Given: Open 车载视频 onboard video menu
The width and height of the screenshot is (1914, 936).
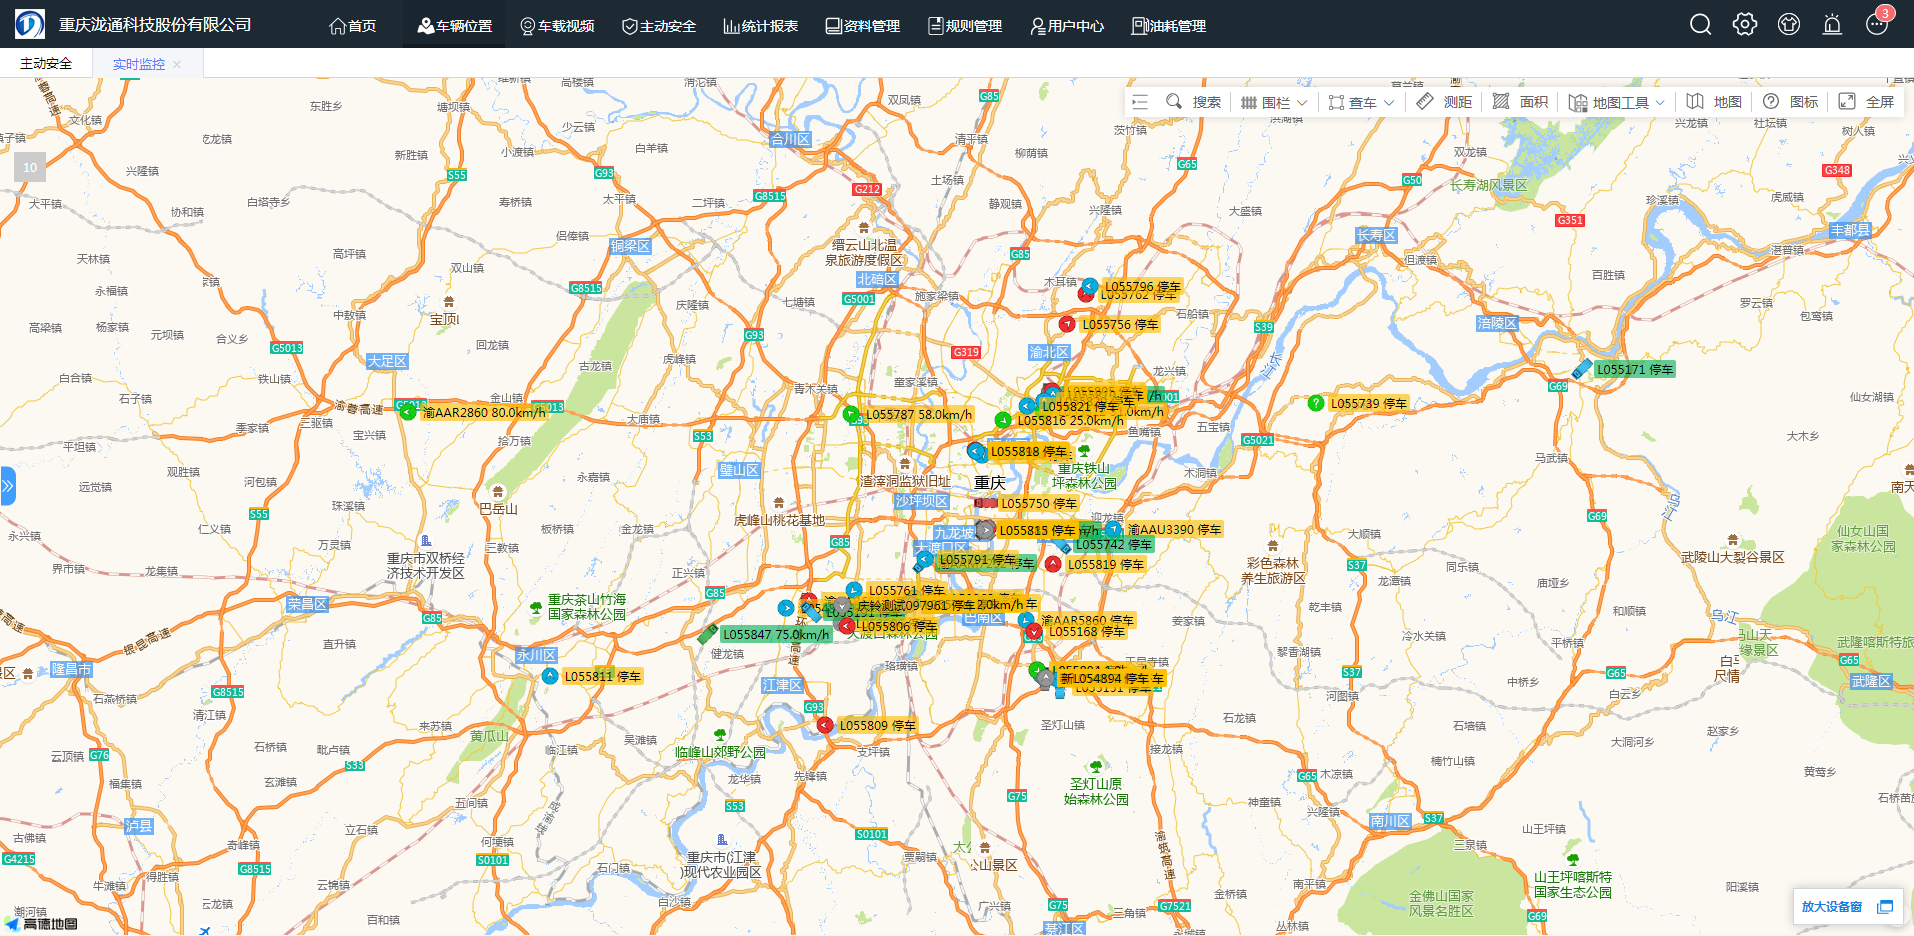Looking at the screenshot, I should [557, 25].
